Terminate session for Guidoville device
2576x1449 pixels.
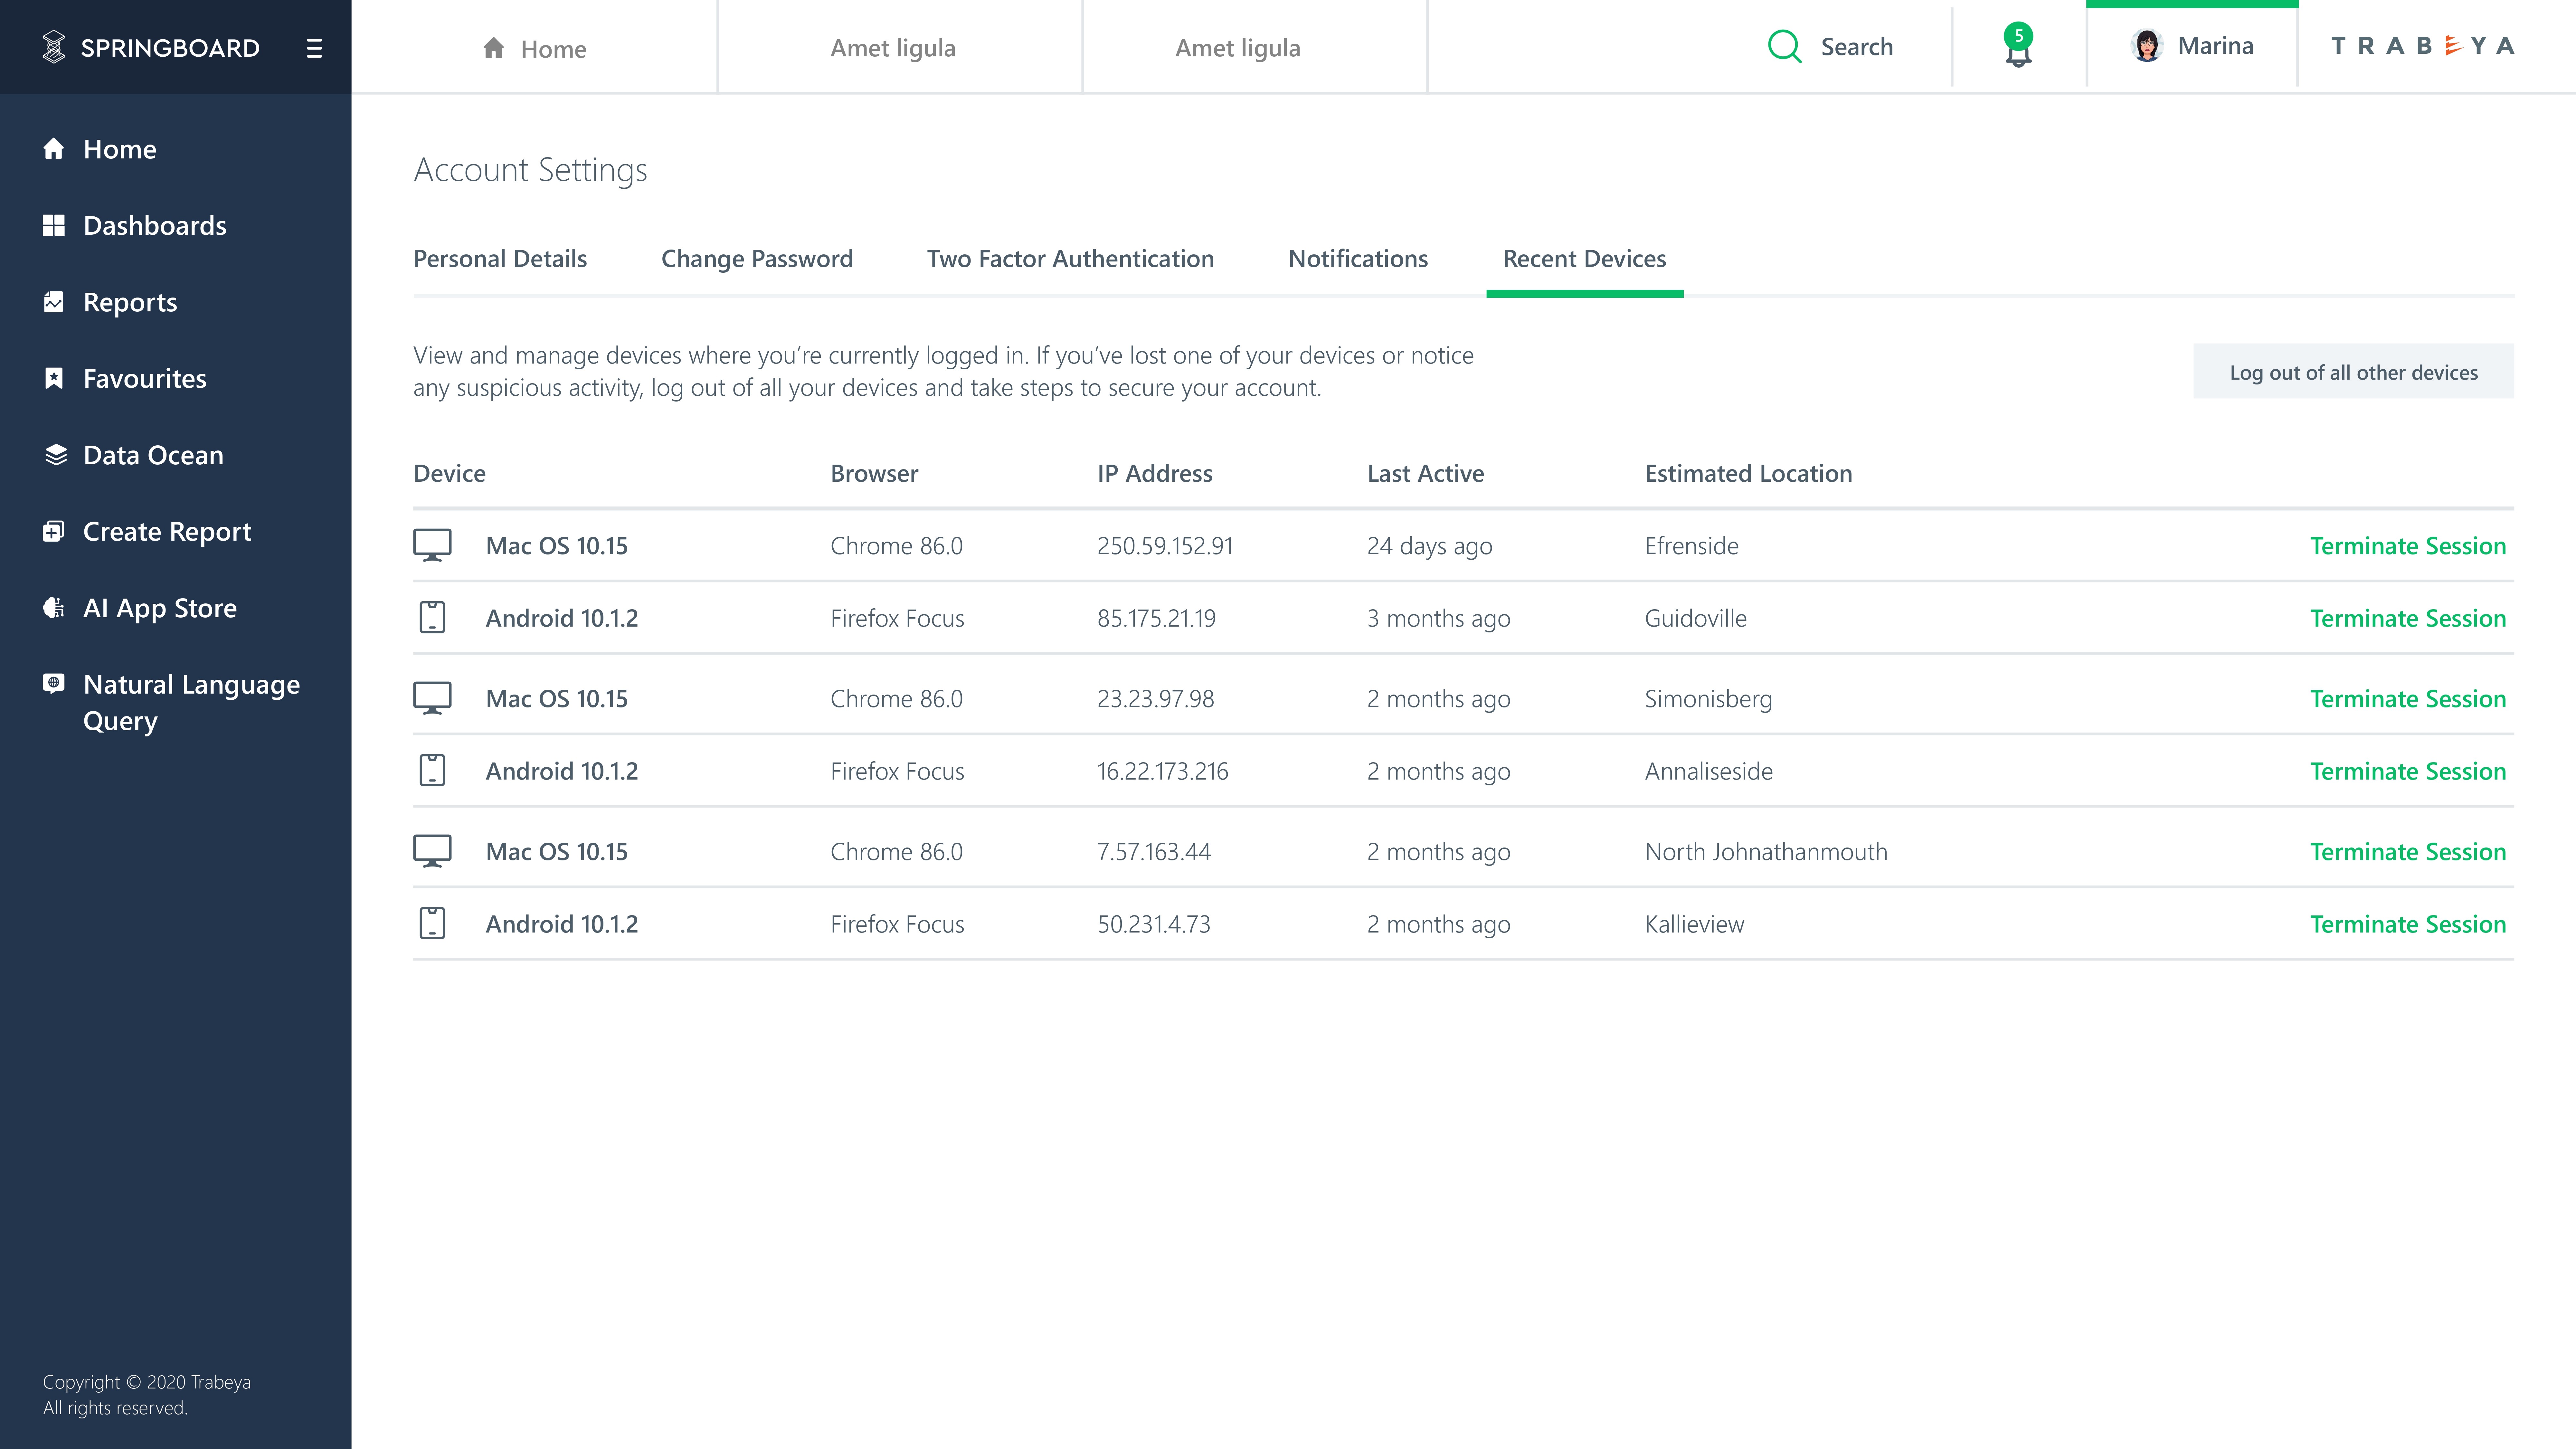2408,618
